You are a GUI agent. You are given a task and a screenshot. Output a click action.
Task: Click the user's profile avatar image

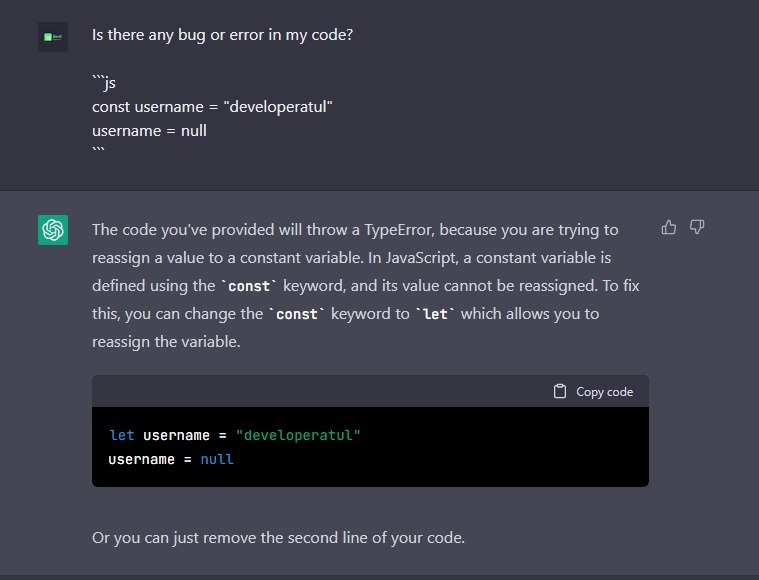(53, 37)
